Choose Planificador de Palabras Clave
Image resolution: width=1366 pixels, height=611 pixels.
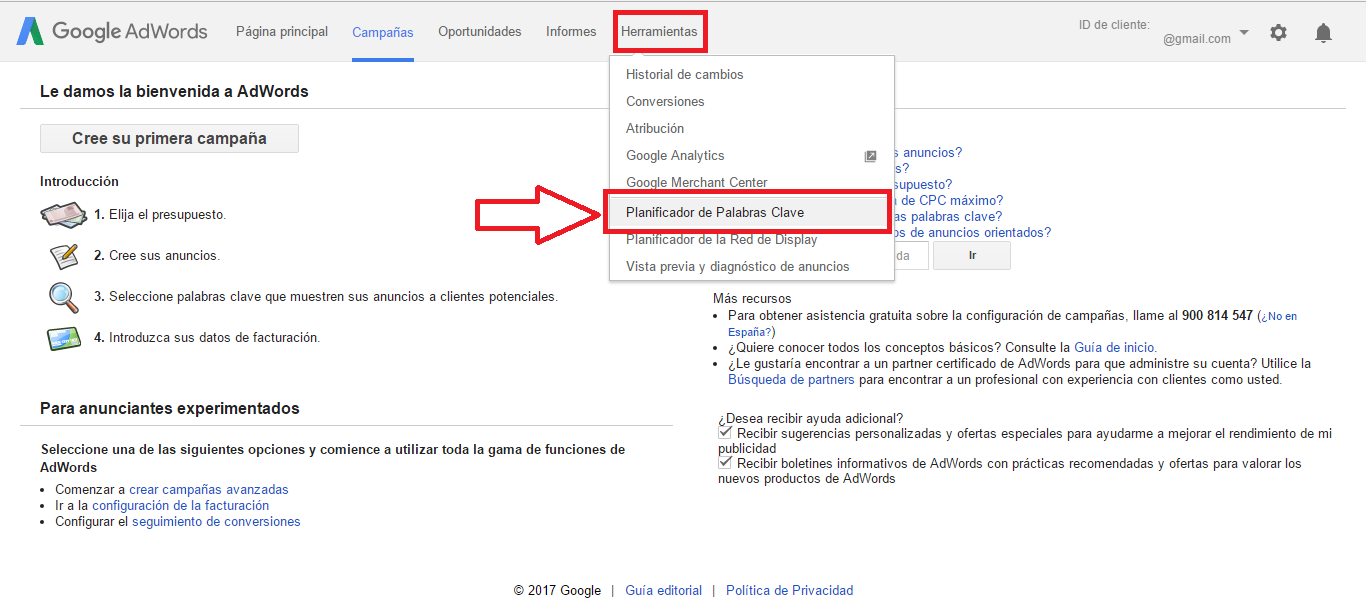pyautogui.click(x=748, y=212)
